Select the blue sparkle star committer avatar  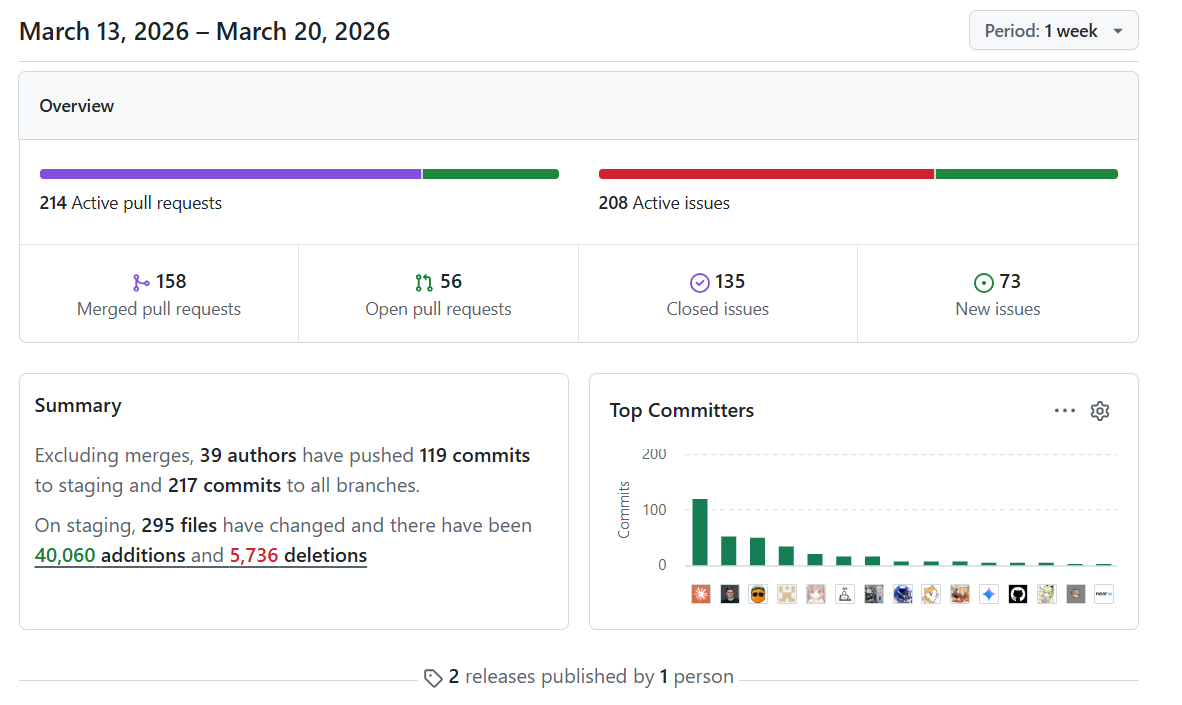(989, 594)
